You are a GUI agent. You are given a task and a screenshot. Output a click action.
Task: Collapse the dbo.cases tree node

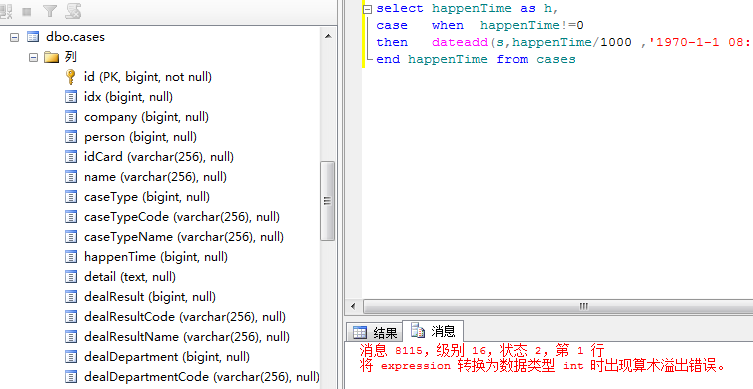point(14,37)
